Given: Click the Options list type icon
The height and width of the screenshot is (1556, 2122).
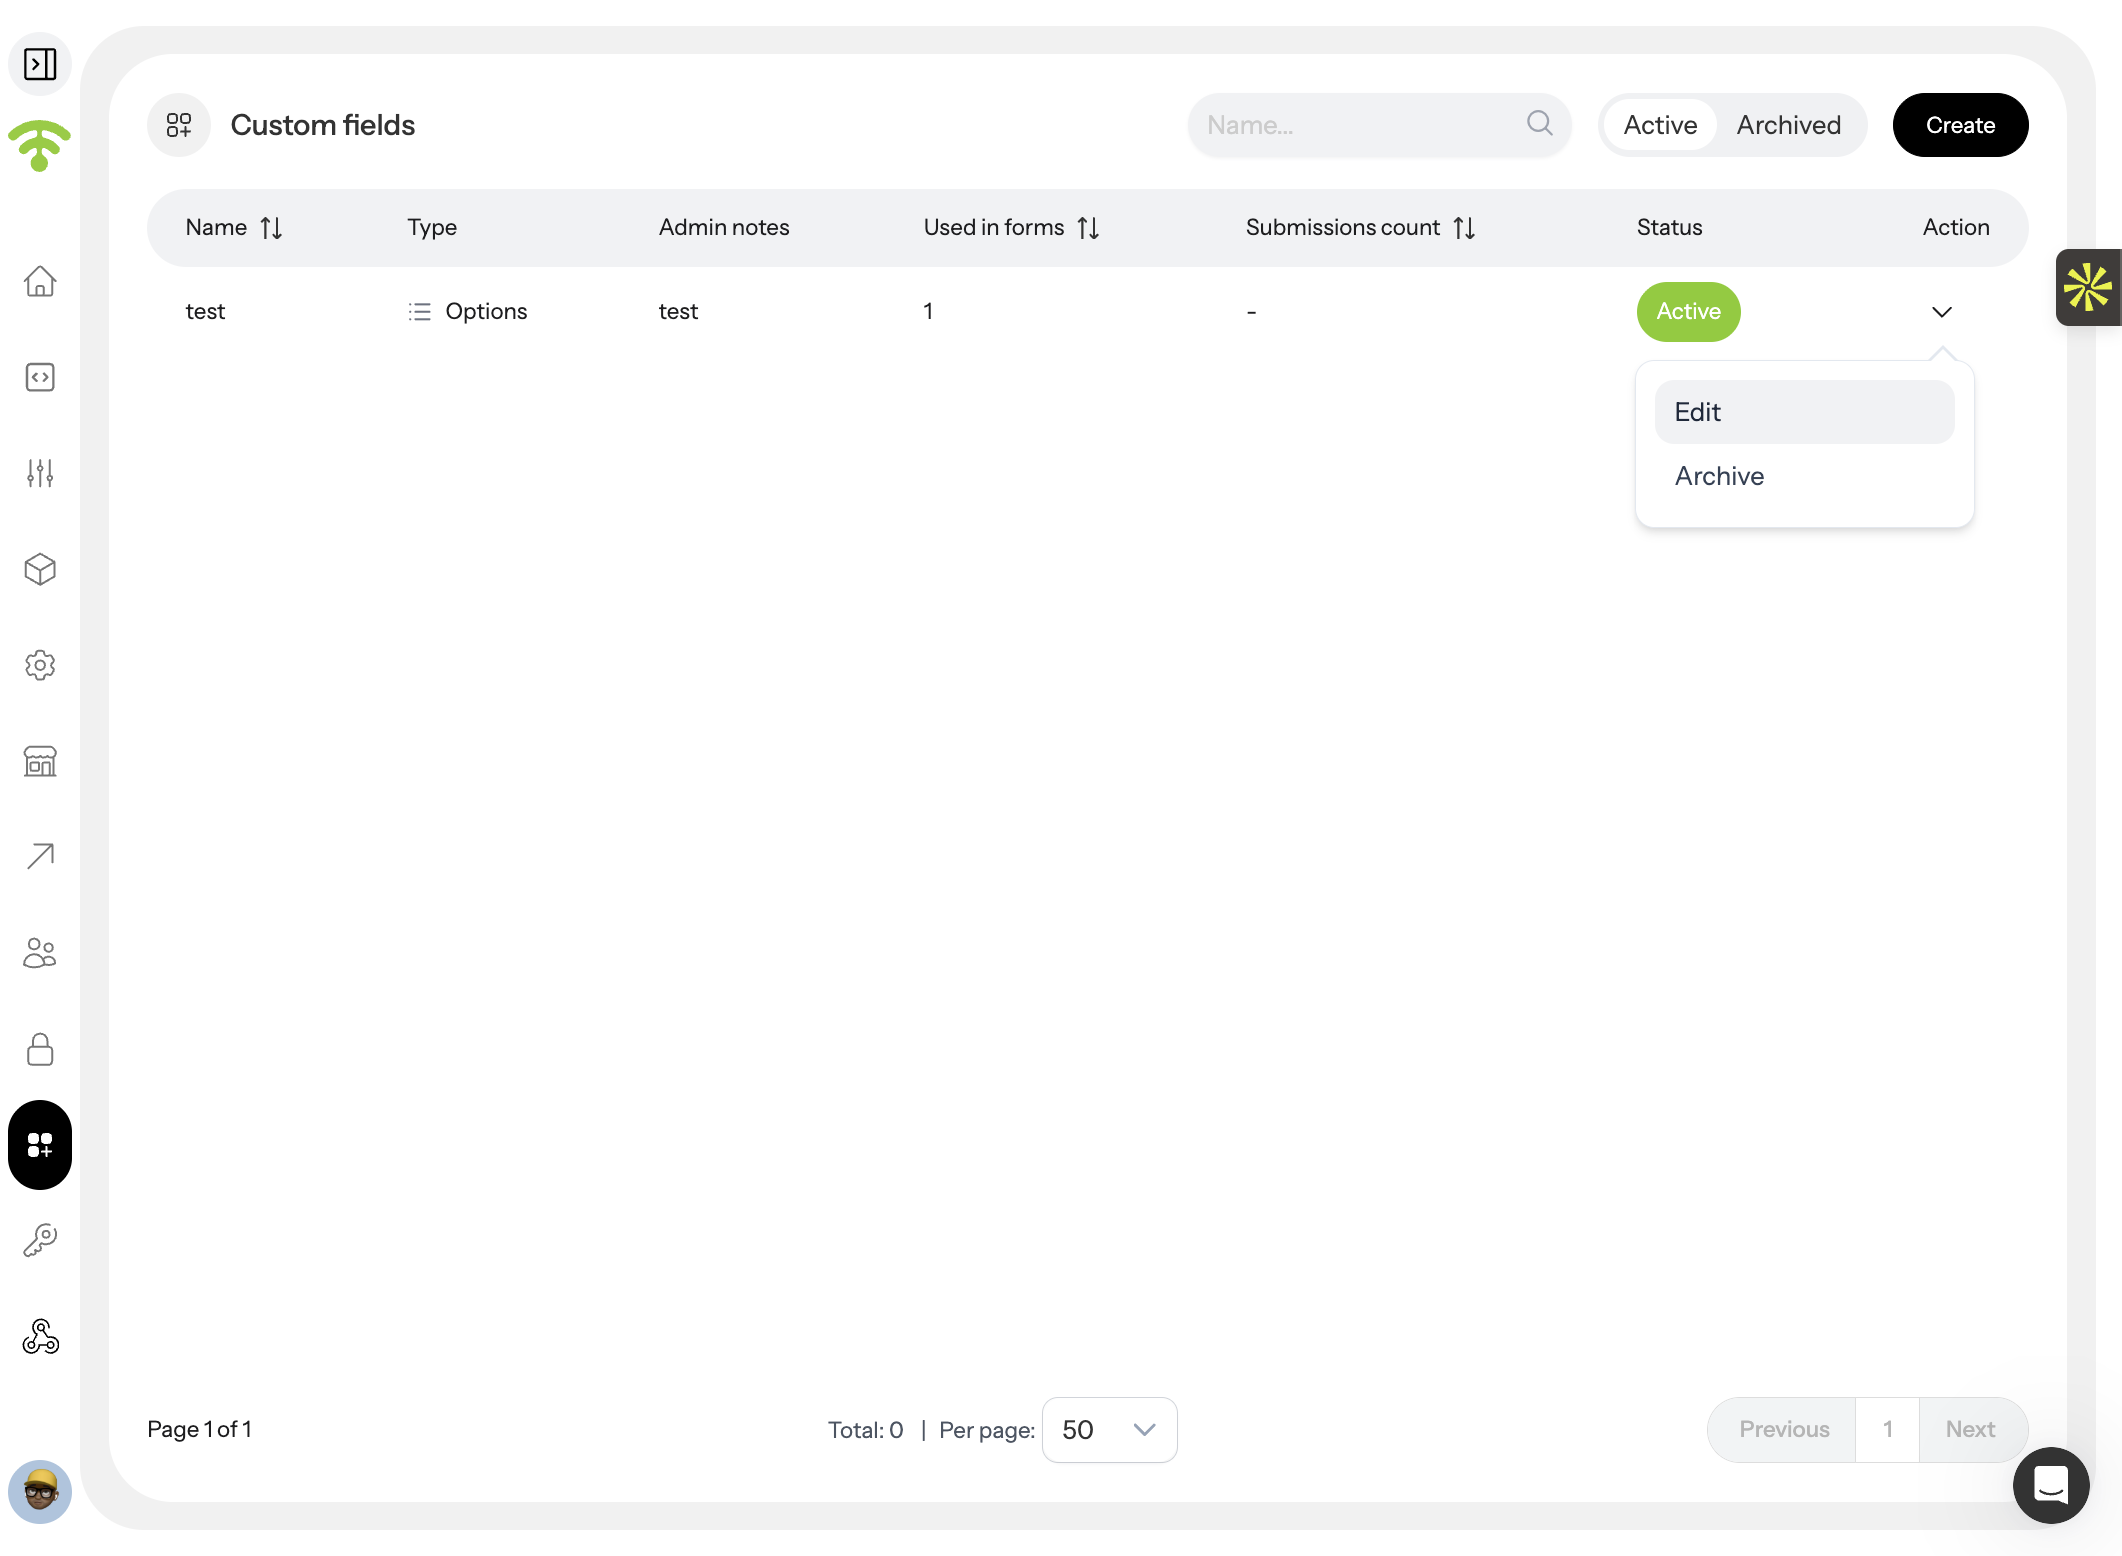Looking at the screenshot, I should [x=420, y=312].
